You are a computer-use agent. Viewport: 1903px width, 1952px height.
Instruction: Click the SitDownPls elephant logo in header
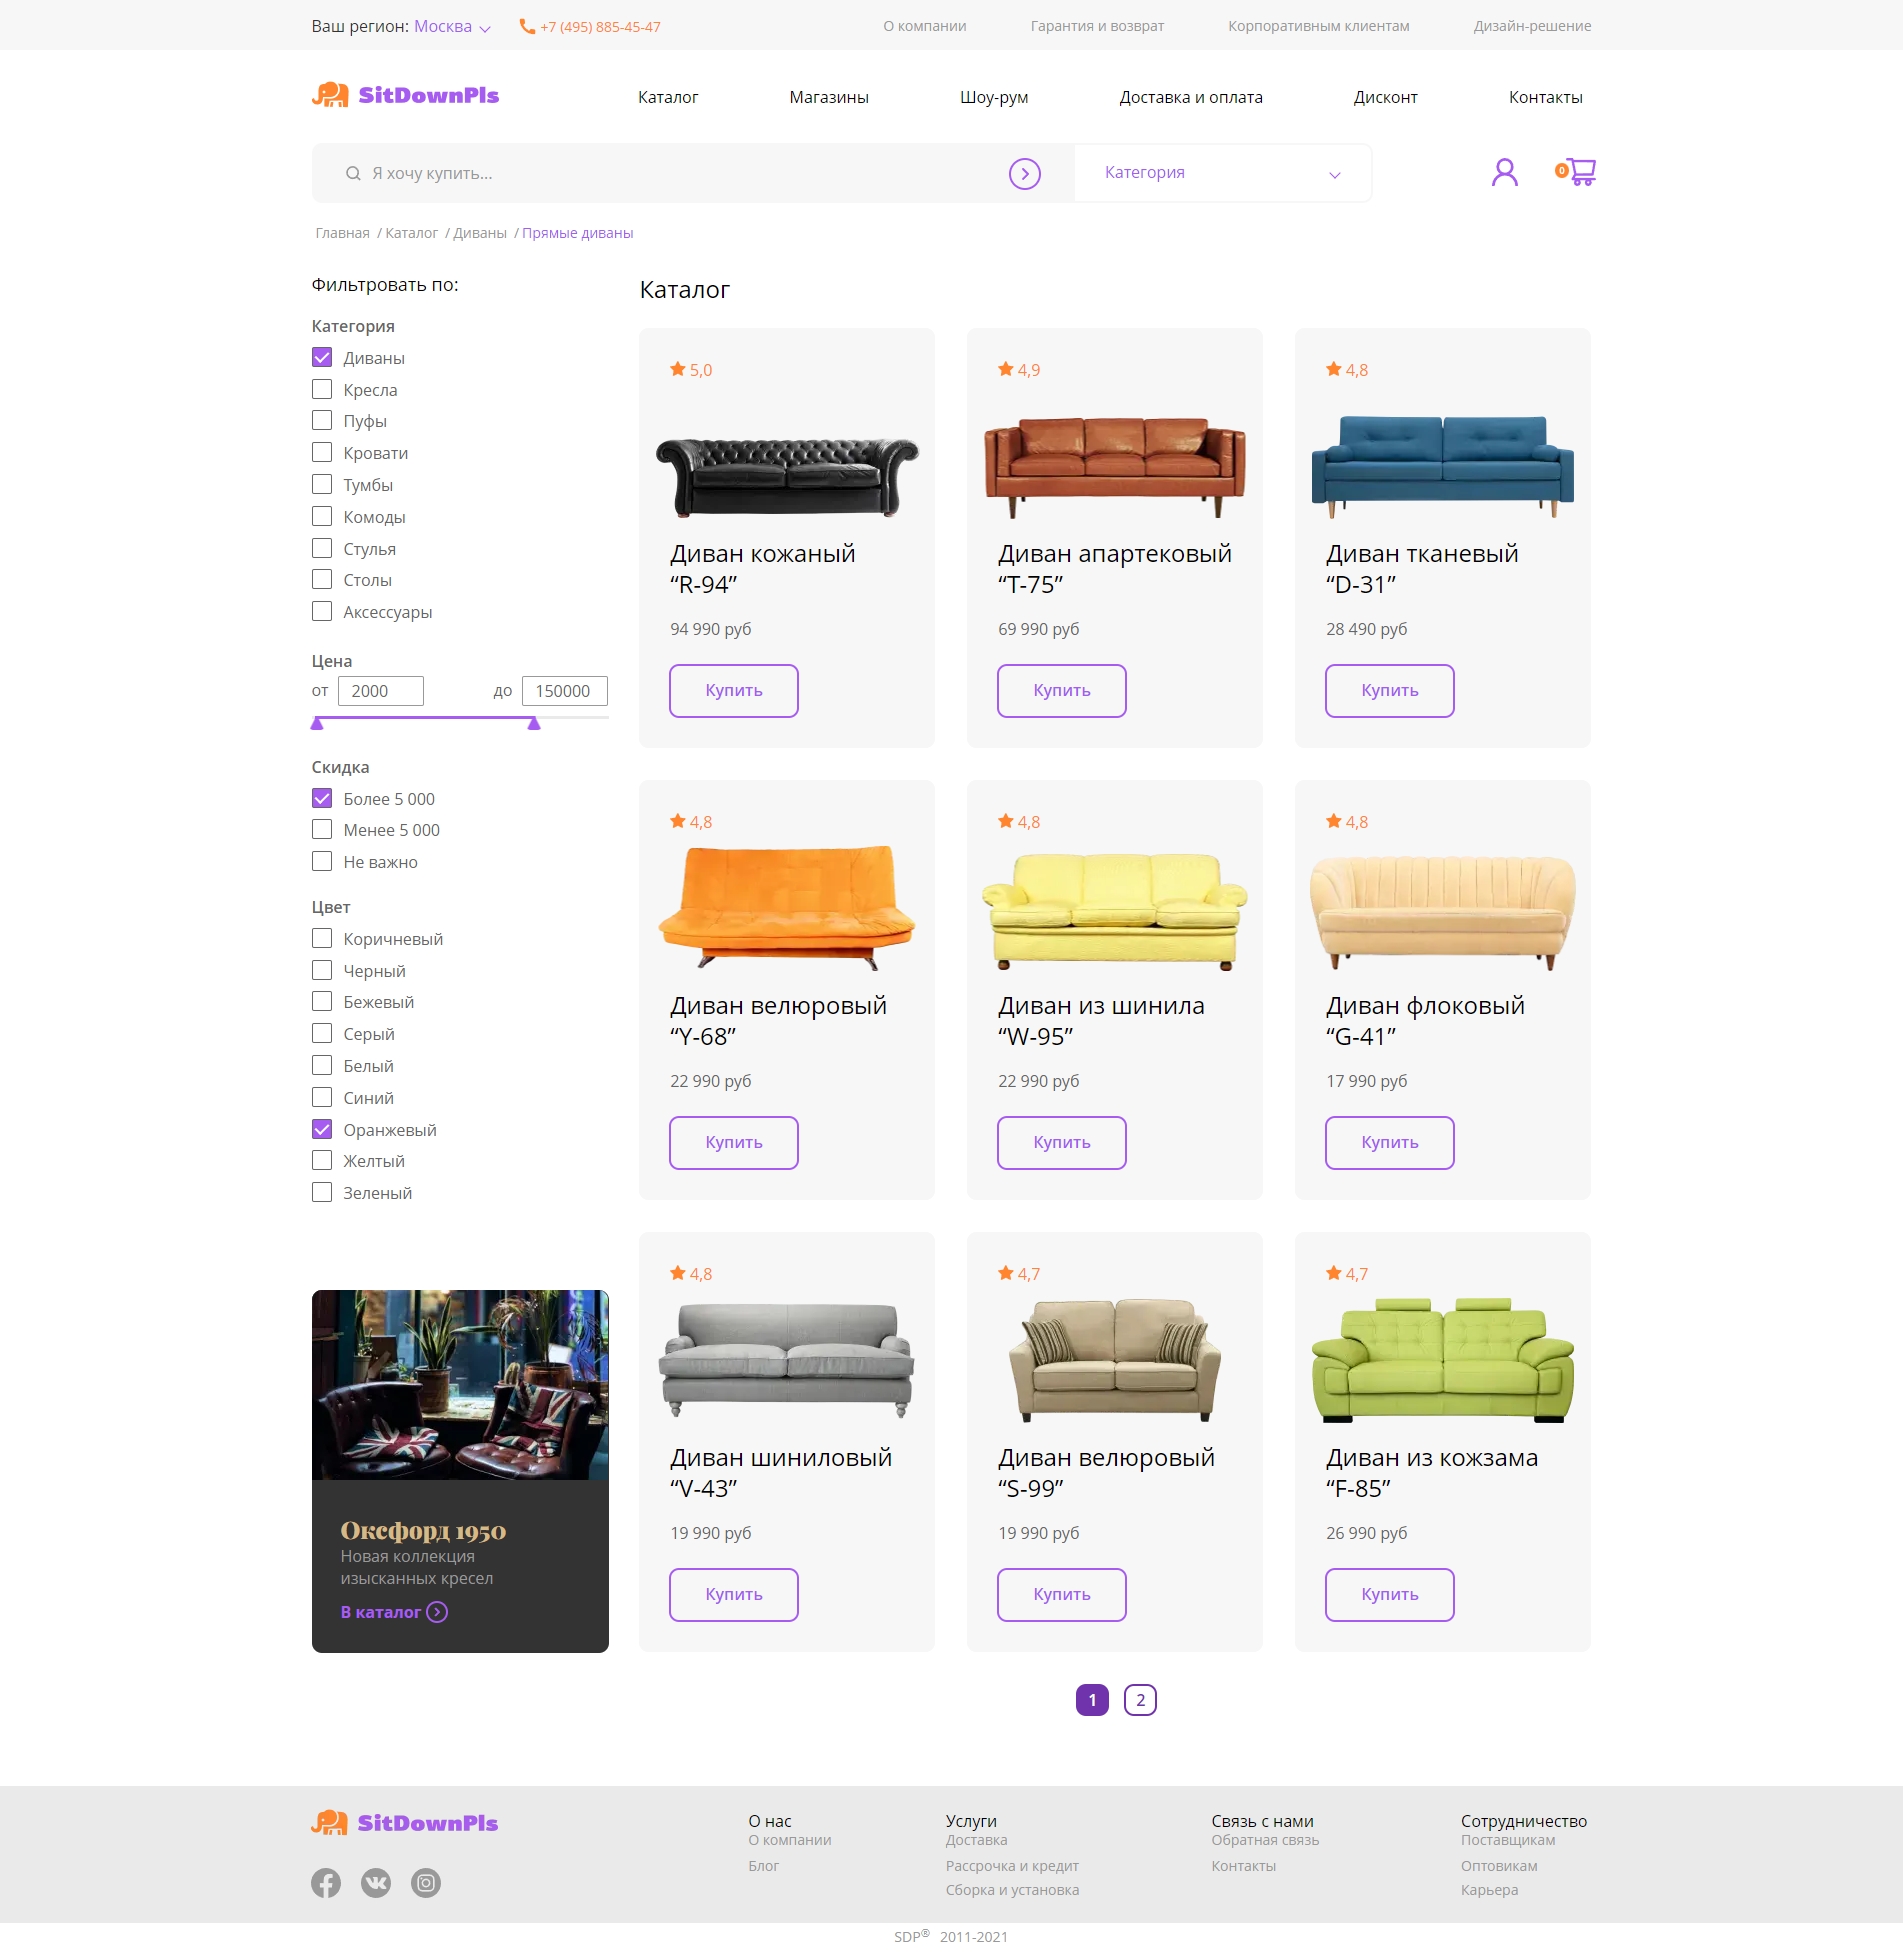(x=405, y=95)
